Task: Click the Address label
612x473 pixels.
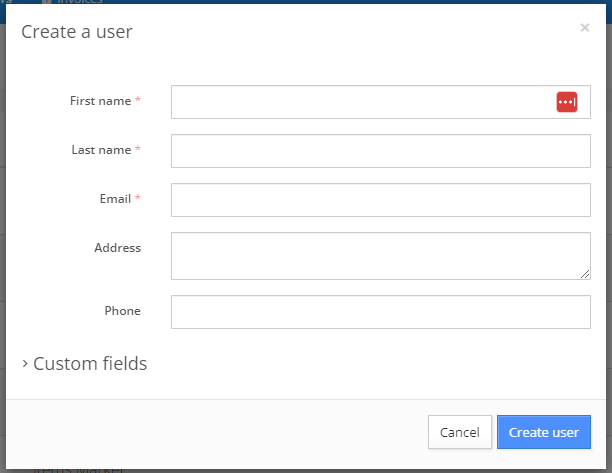Action: [x=117, y=248]
